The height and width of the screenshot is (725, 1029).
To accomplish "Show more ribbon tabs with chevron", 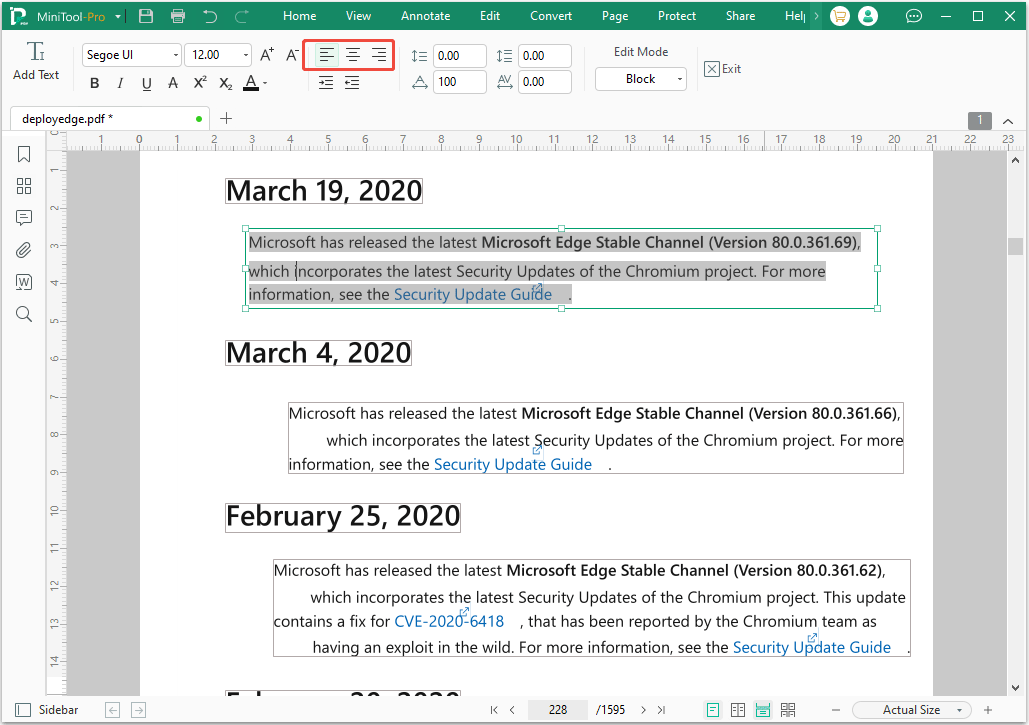I will tap(816, 16).
